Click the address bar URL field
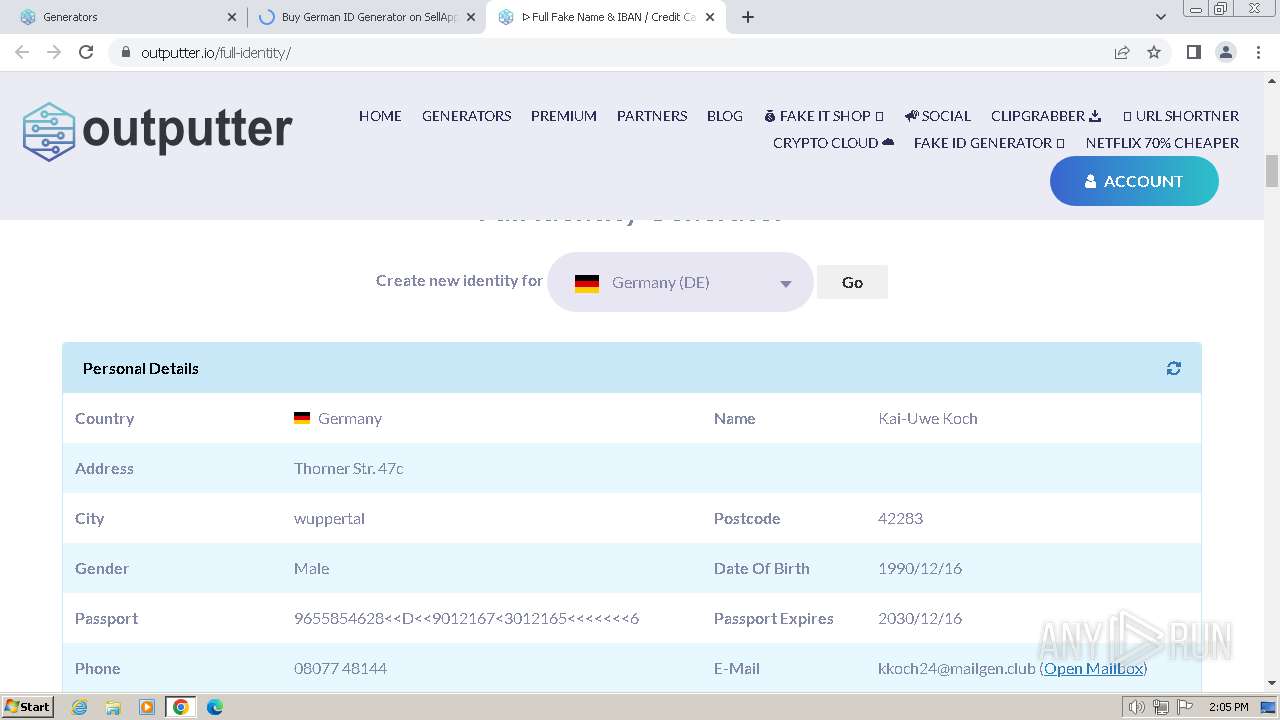Screen dimensions: 1280x720 (600, 52)
